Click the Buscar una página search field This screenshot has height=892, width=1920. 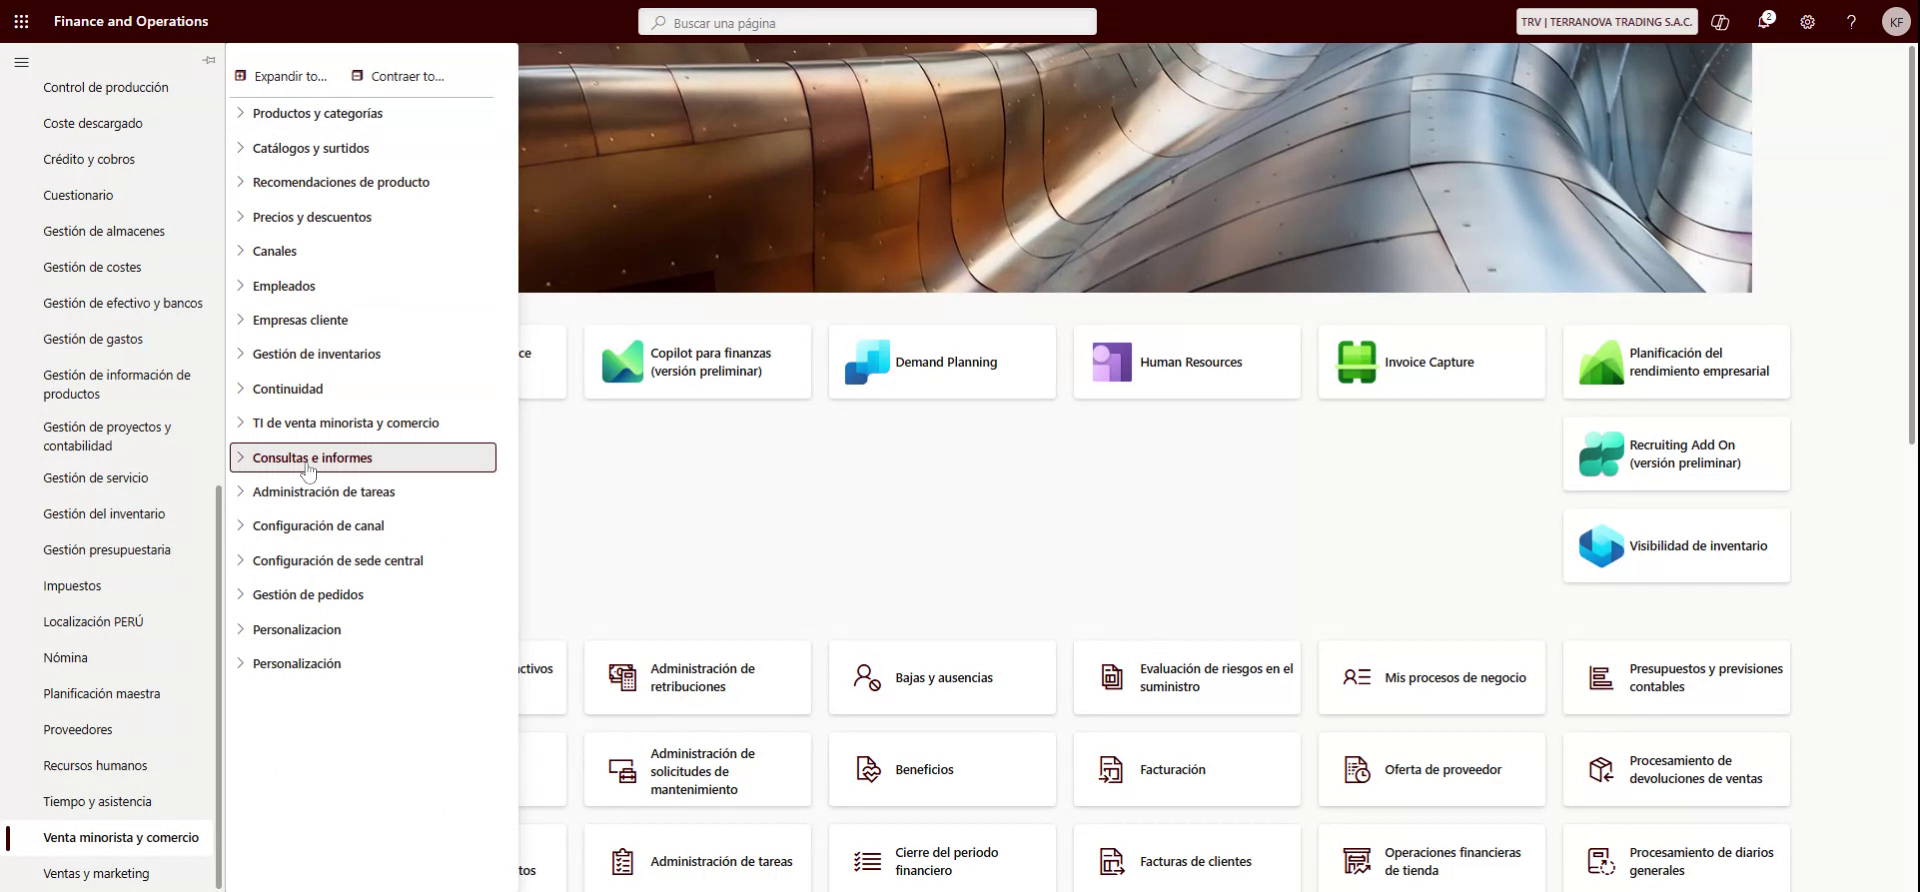(867, 22)
